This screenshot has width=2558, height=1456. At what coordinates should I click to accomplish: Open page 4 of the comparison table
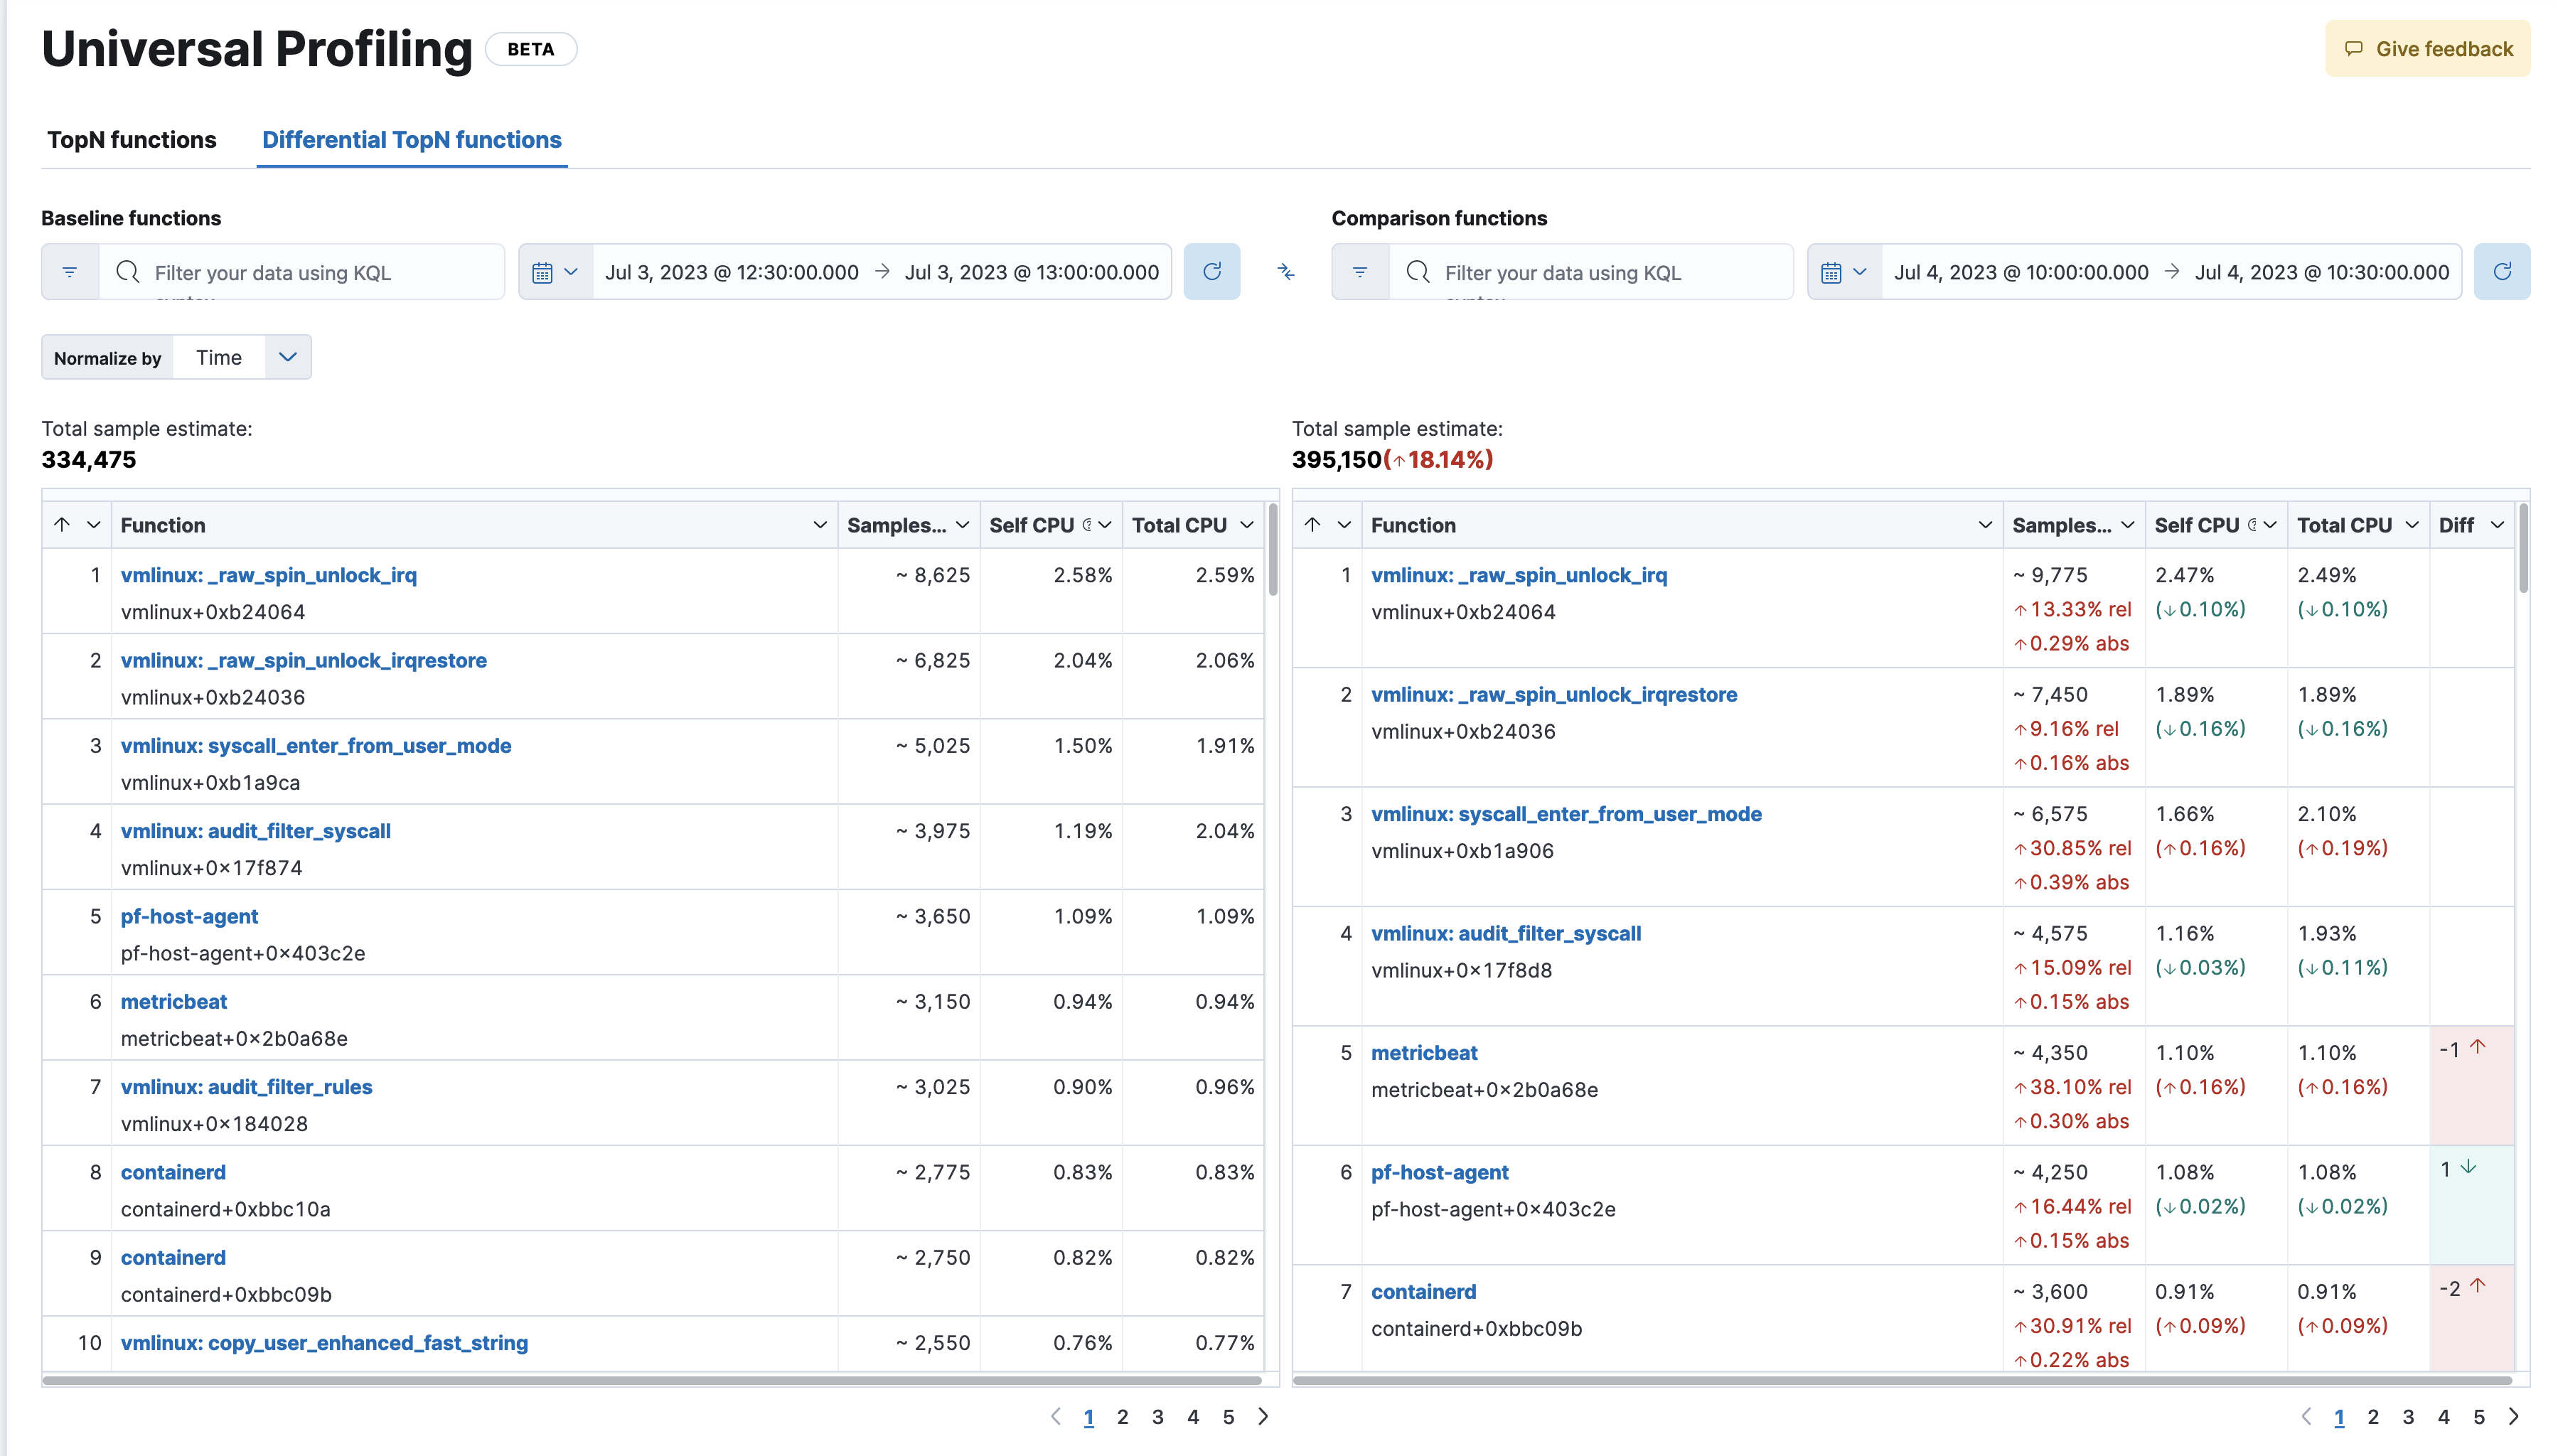[2443, 1417]
